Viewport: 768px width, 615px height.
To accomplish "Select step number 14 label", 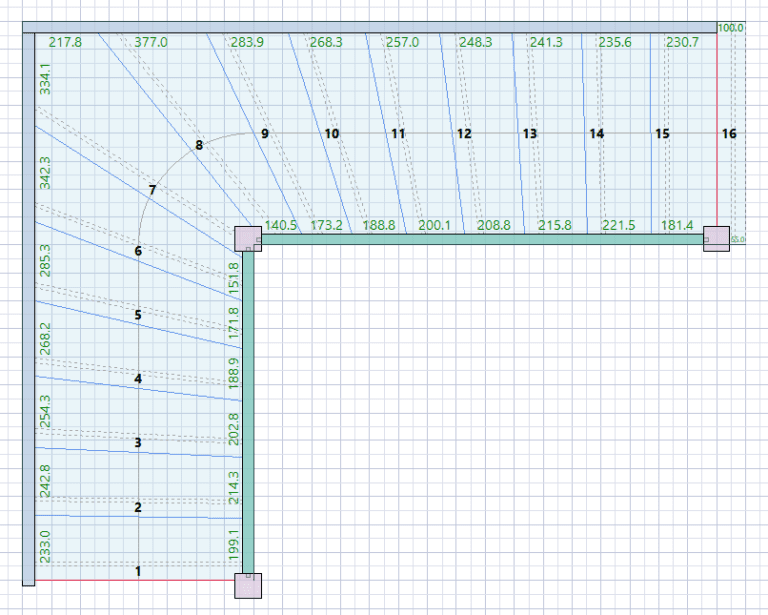I will click(x=596, y=133).
